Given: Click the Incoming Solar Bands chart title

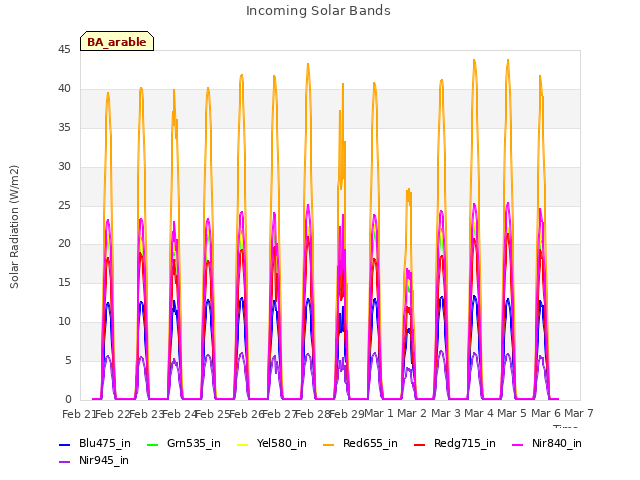Looking at the screenshot, I should tap(318, 11).
